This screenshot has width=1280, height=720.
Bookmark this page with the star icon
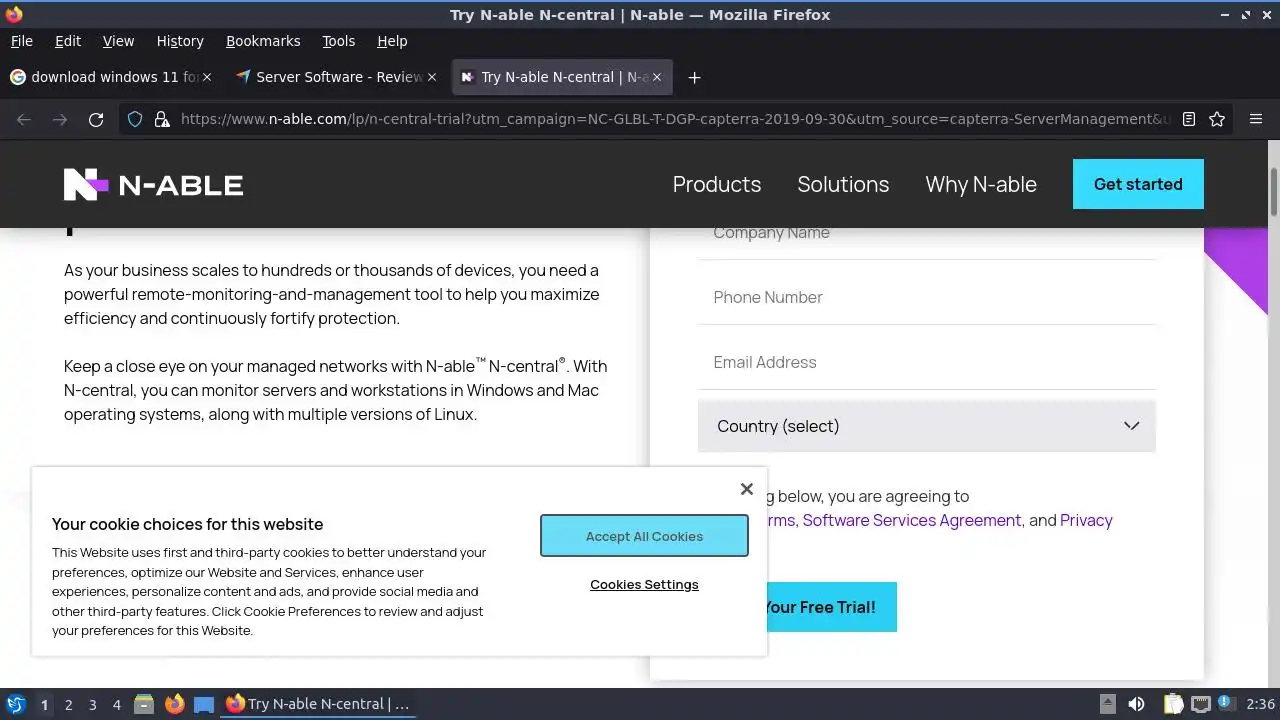pyautogui.click(x=1217, y=119)
